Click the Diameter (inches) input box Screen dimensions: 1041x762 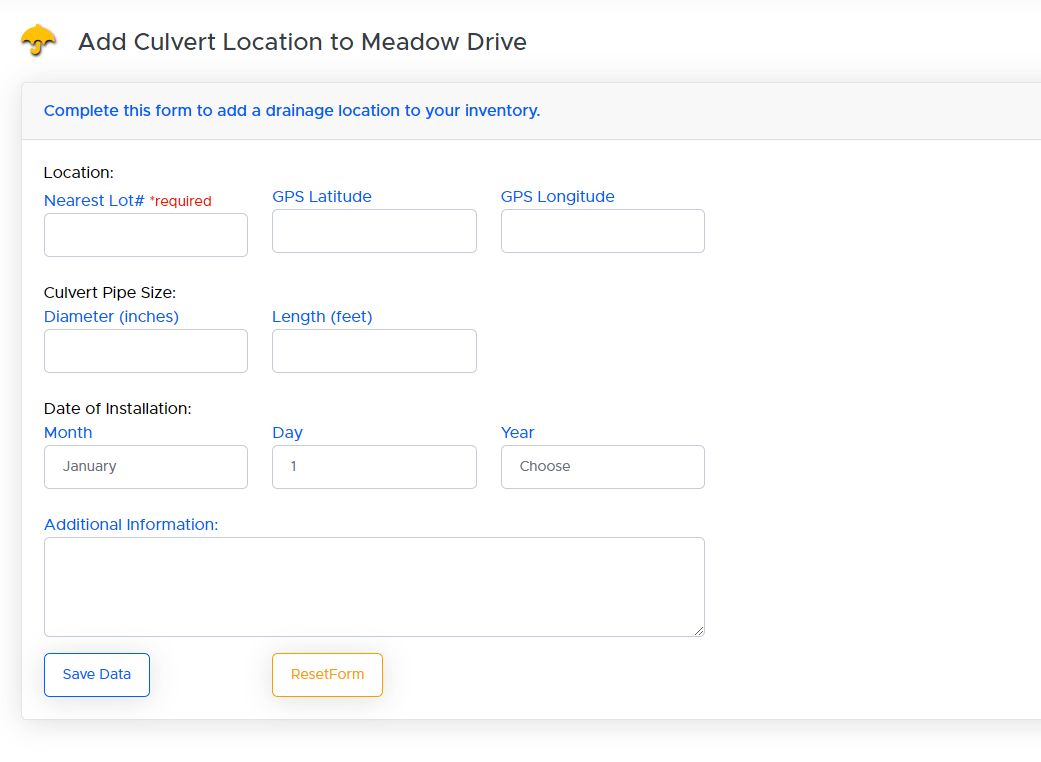pos(146,351)
